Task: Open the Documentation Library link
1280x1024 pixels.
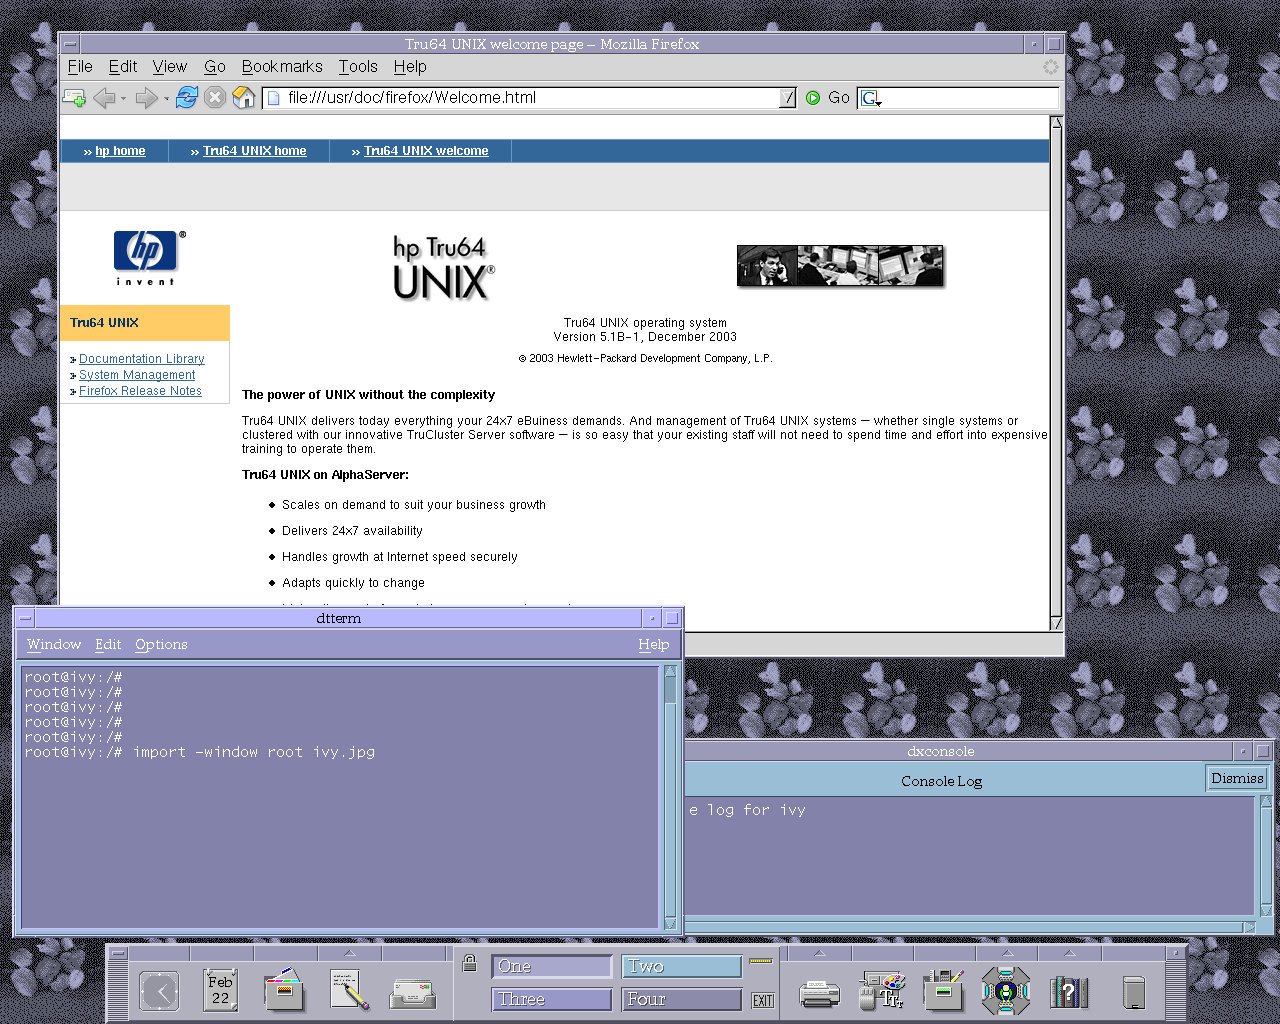Action: coord(142,359)
